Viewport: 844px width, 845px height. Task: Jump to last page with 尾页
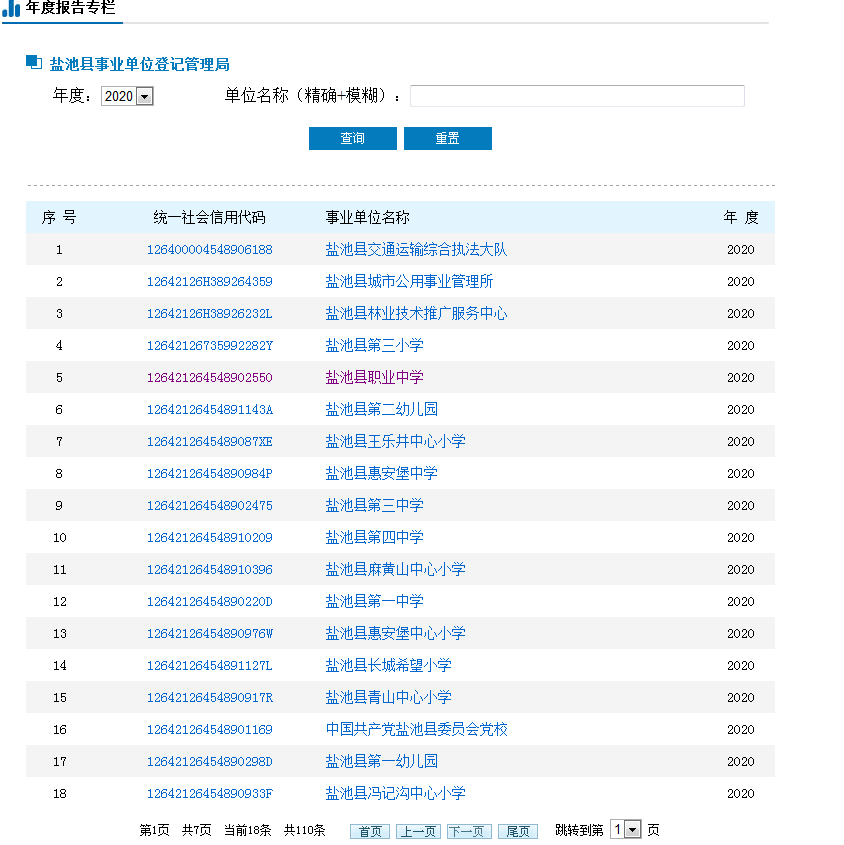click(x=518, y=832)
